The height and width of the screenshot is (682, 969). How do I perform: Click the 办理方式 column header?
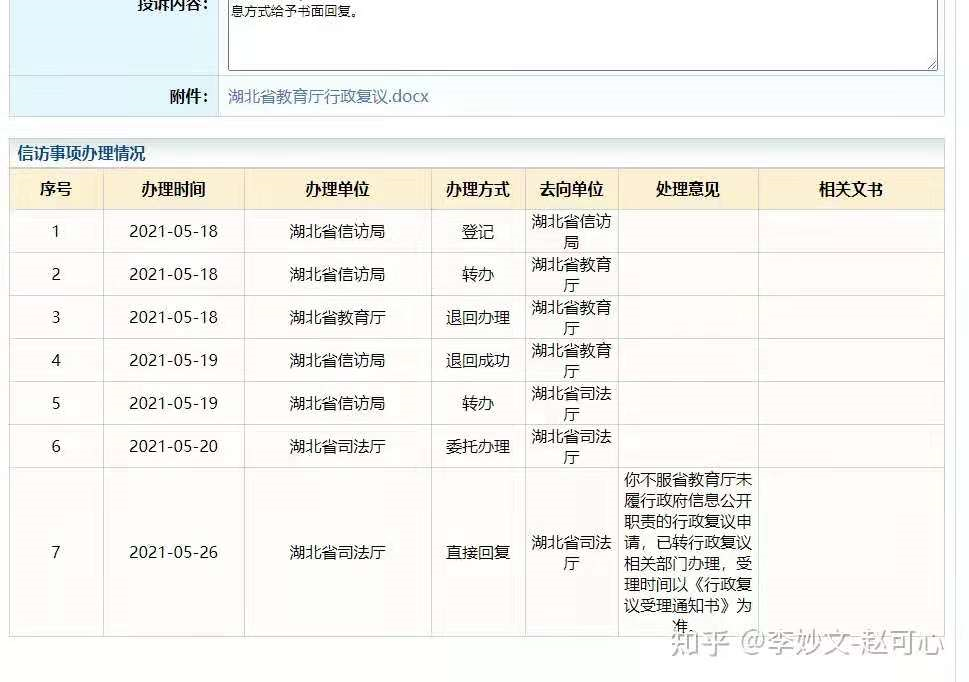(478, 189)
